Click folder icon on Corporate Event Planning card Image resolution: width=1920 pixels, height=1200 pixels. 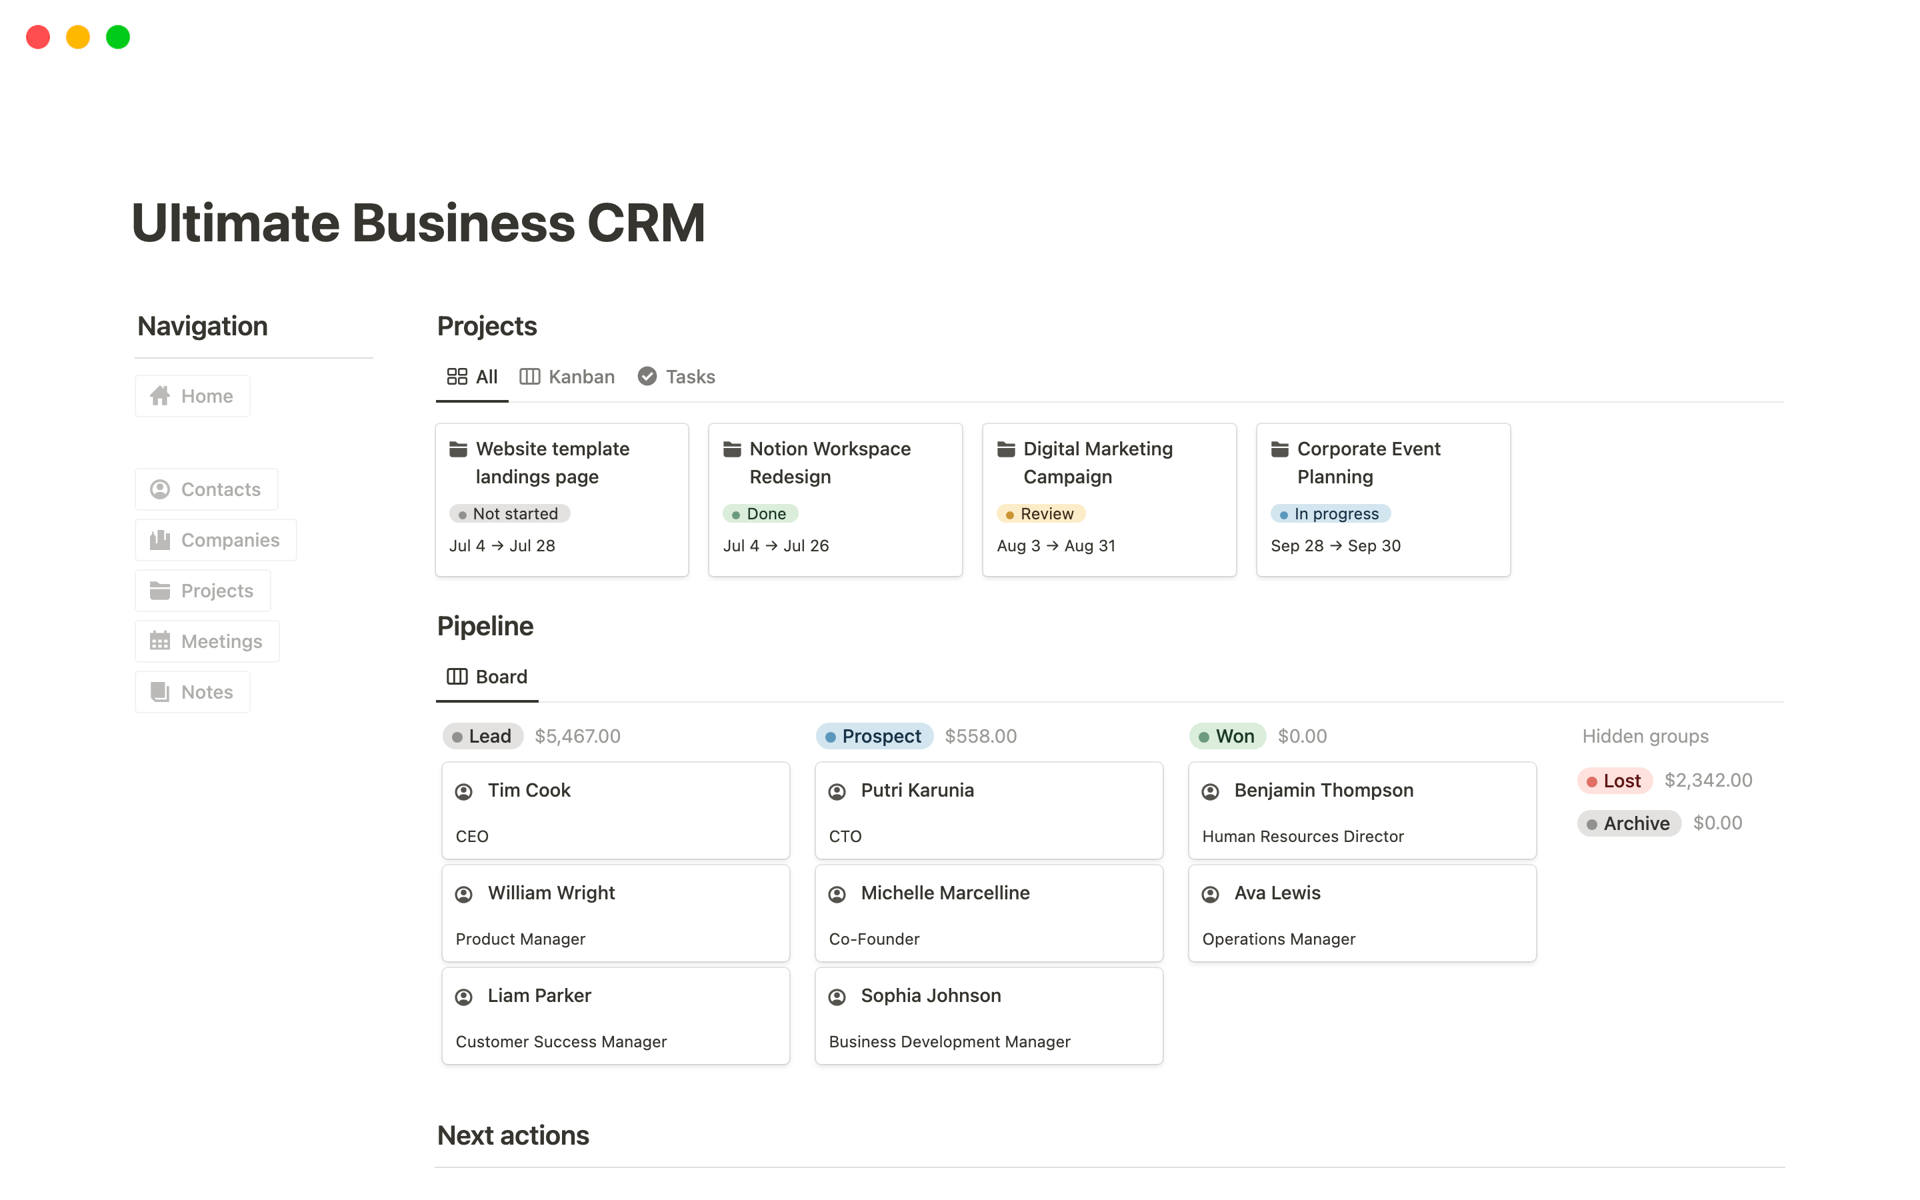coord(1280,449)
